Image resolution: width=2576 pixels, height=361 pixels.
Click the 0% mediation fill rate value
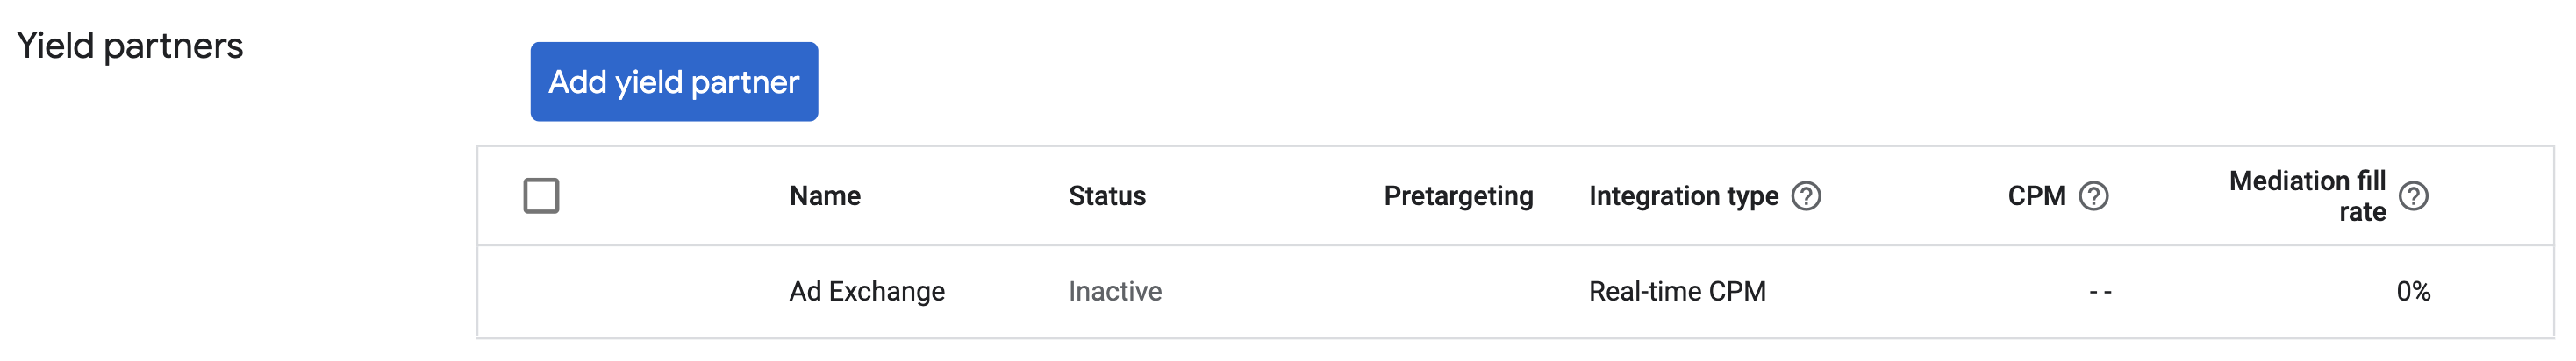(2412, 291)
